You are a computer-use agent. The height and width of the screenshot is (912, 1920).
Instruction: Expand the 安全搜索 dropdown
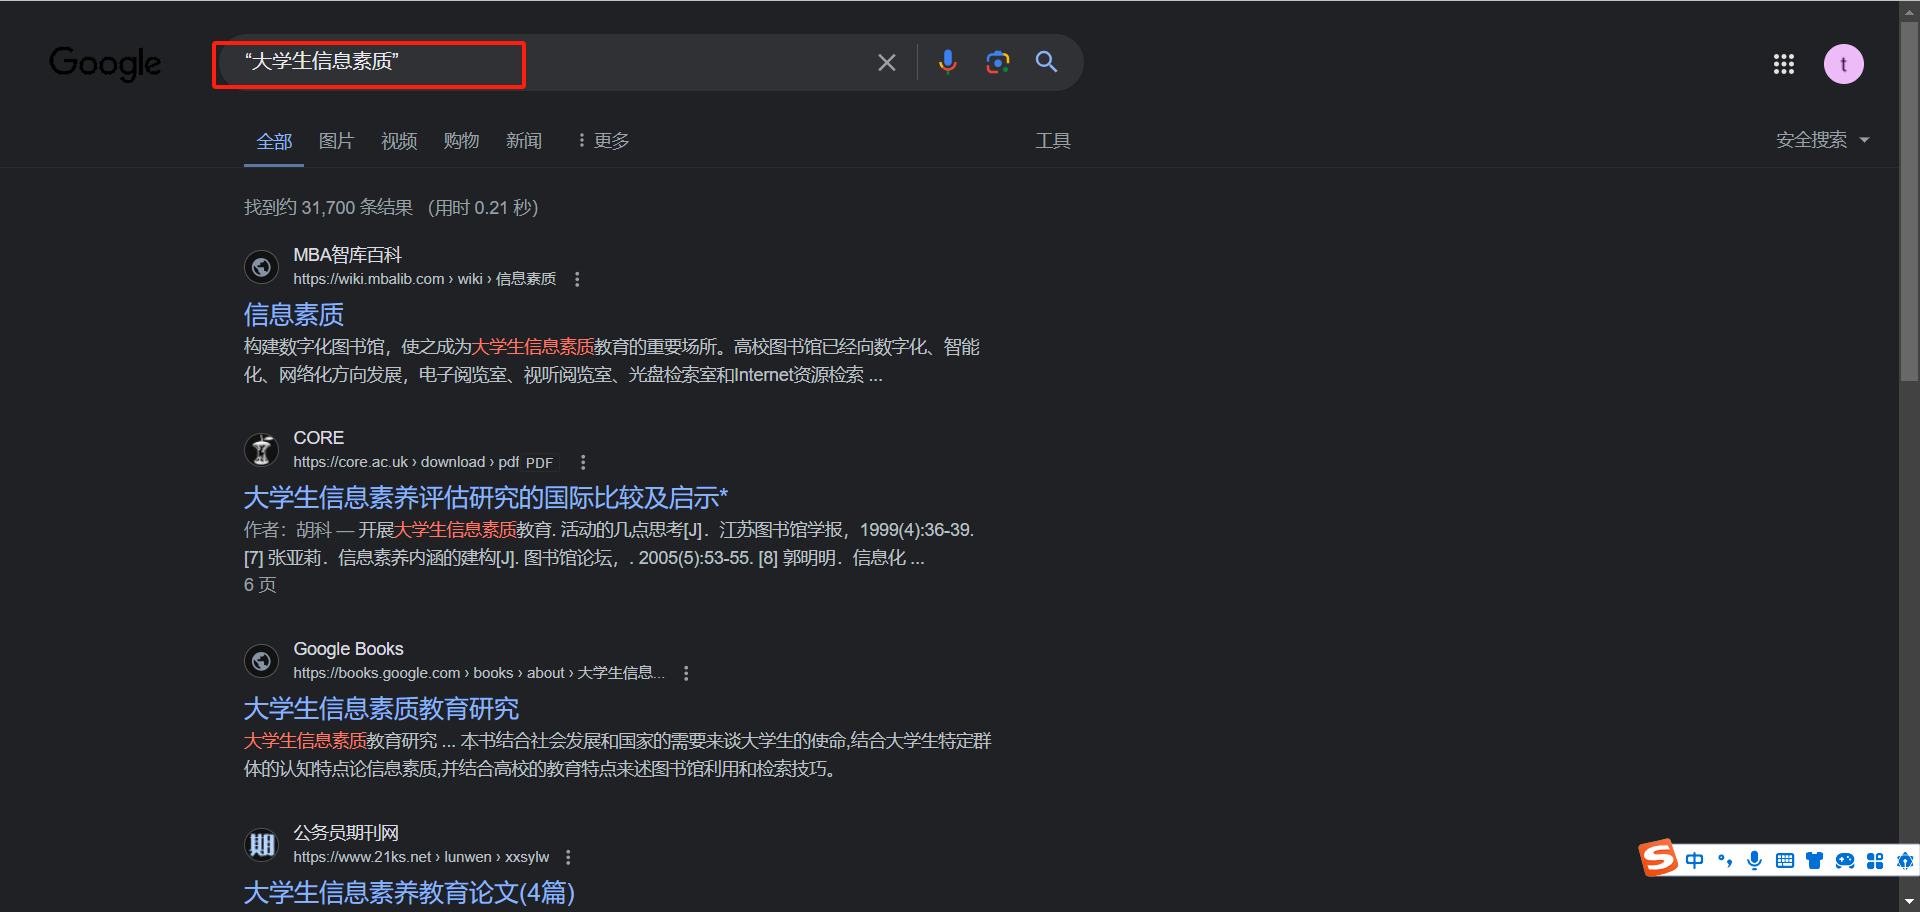tap(1822, 140)
